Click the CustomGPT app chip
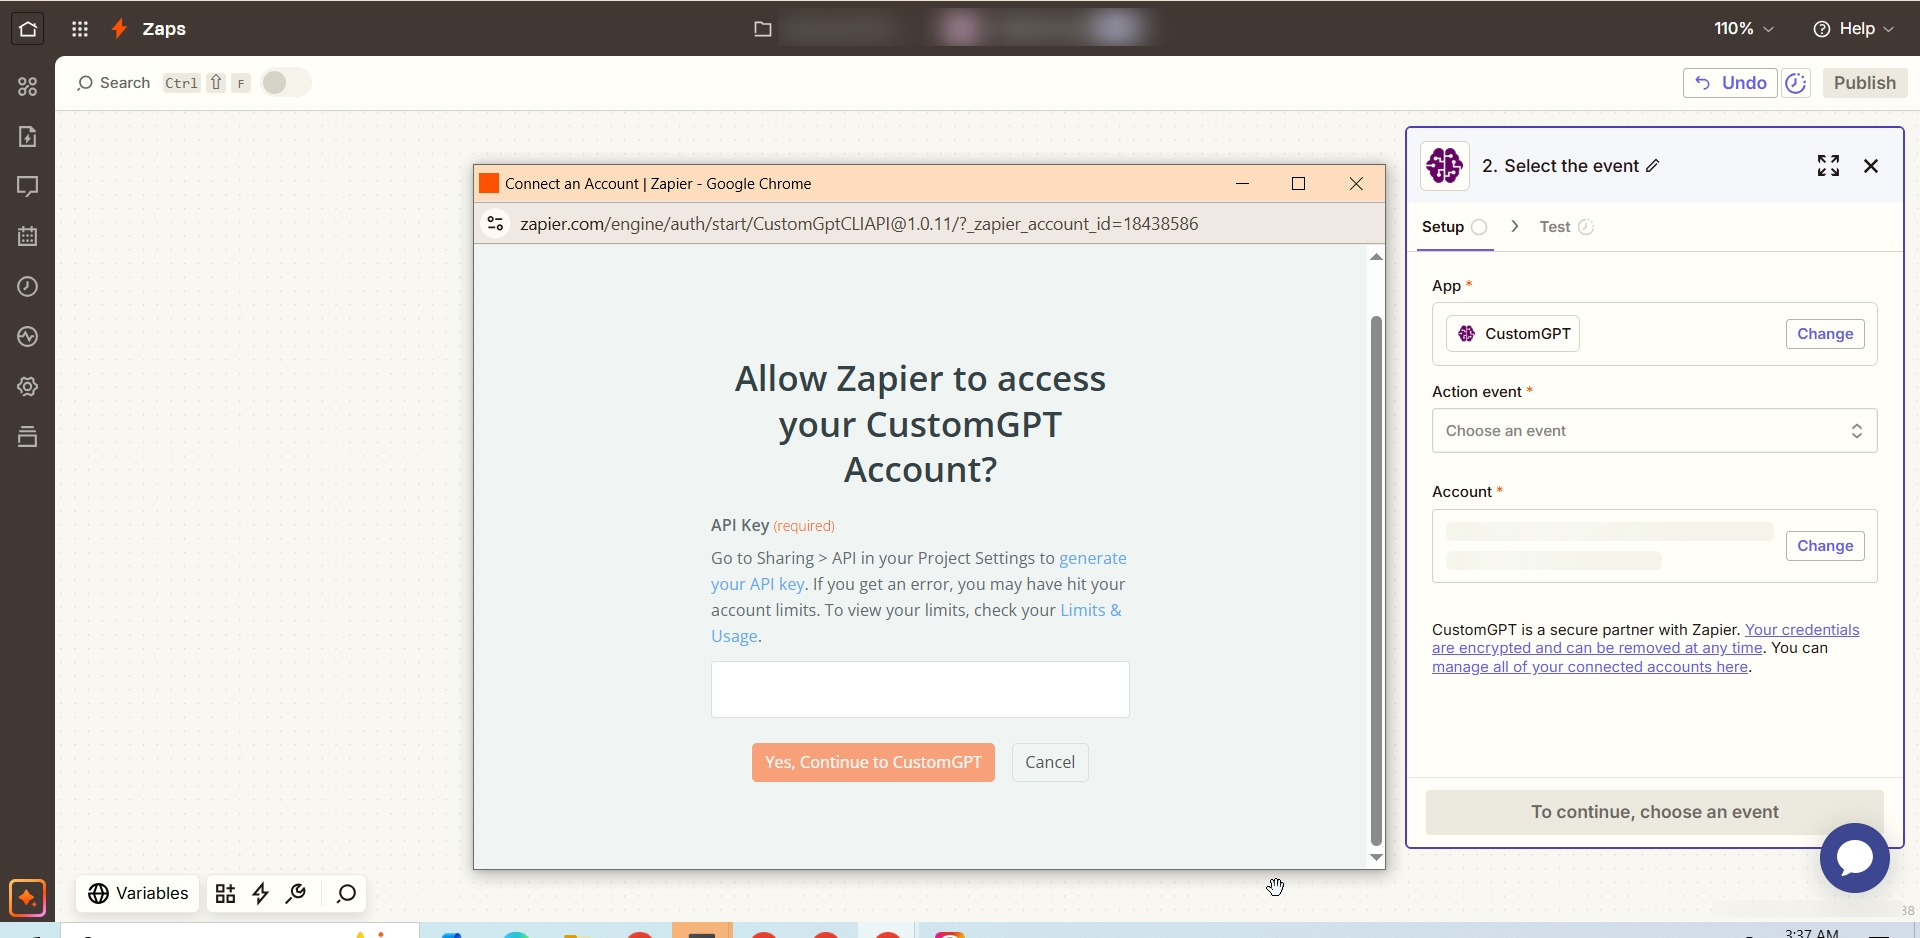1920x938 pixels. coord(1513,334)
